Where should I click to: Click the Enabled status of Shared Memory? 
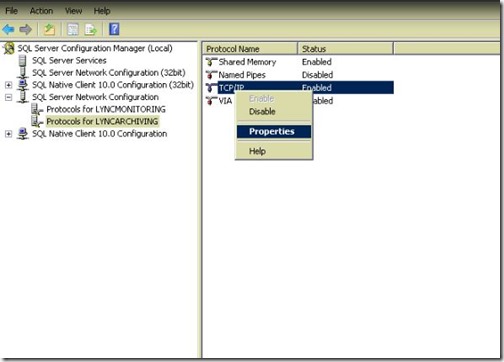317,62
